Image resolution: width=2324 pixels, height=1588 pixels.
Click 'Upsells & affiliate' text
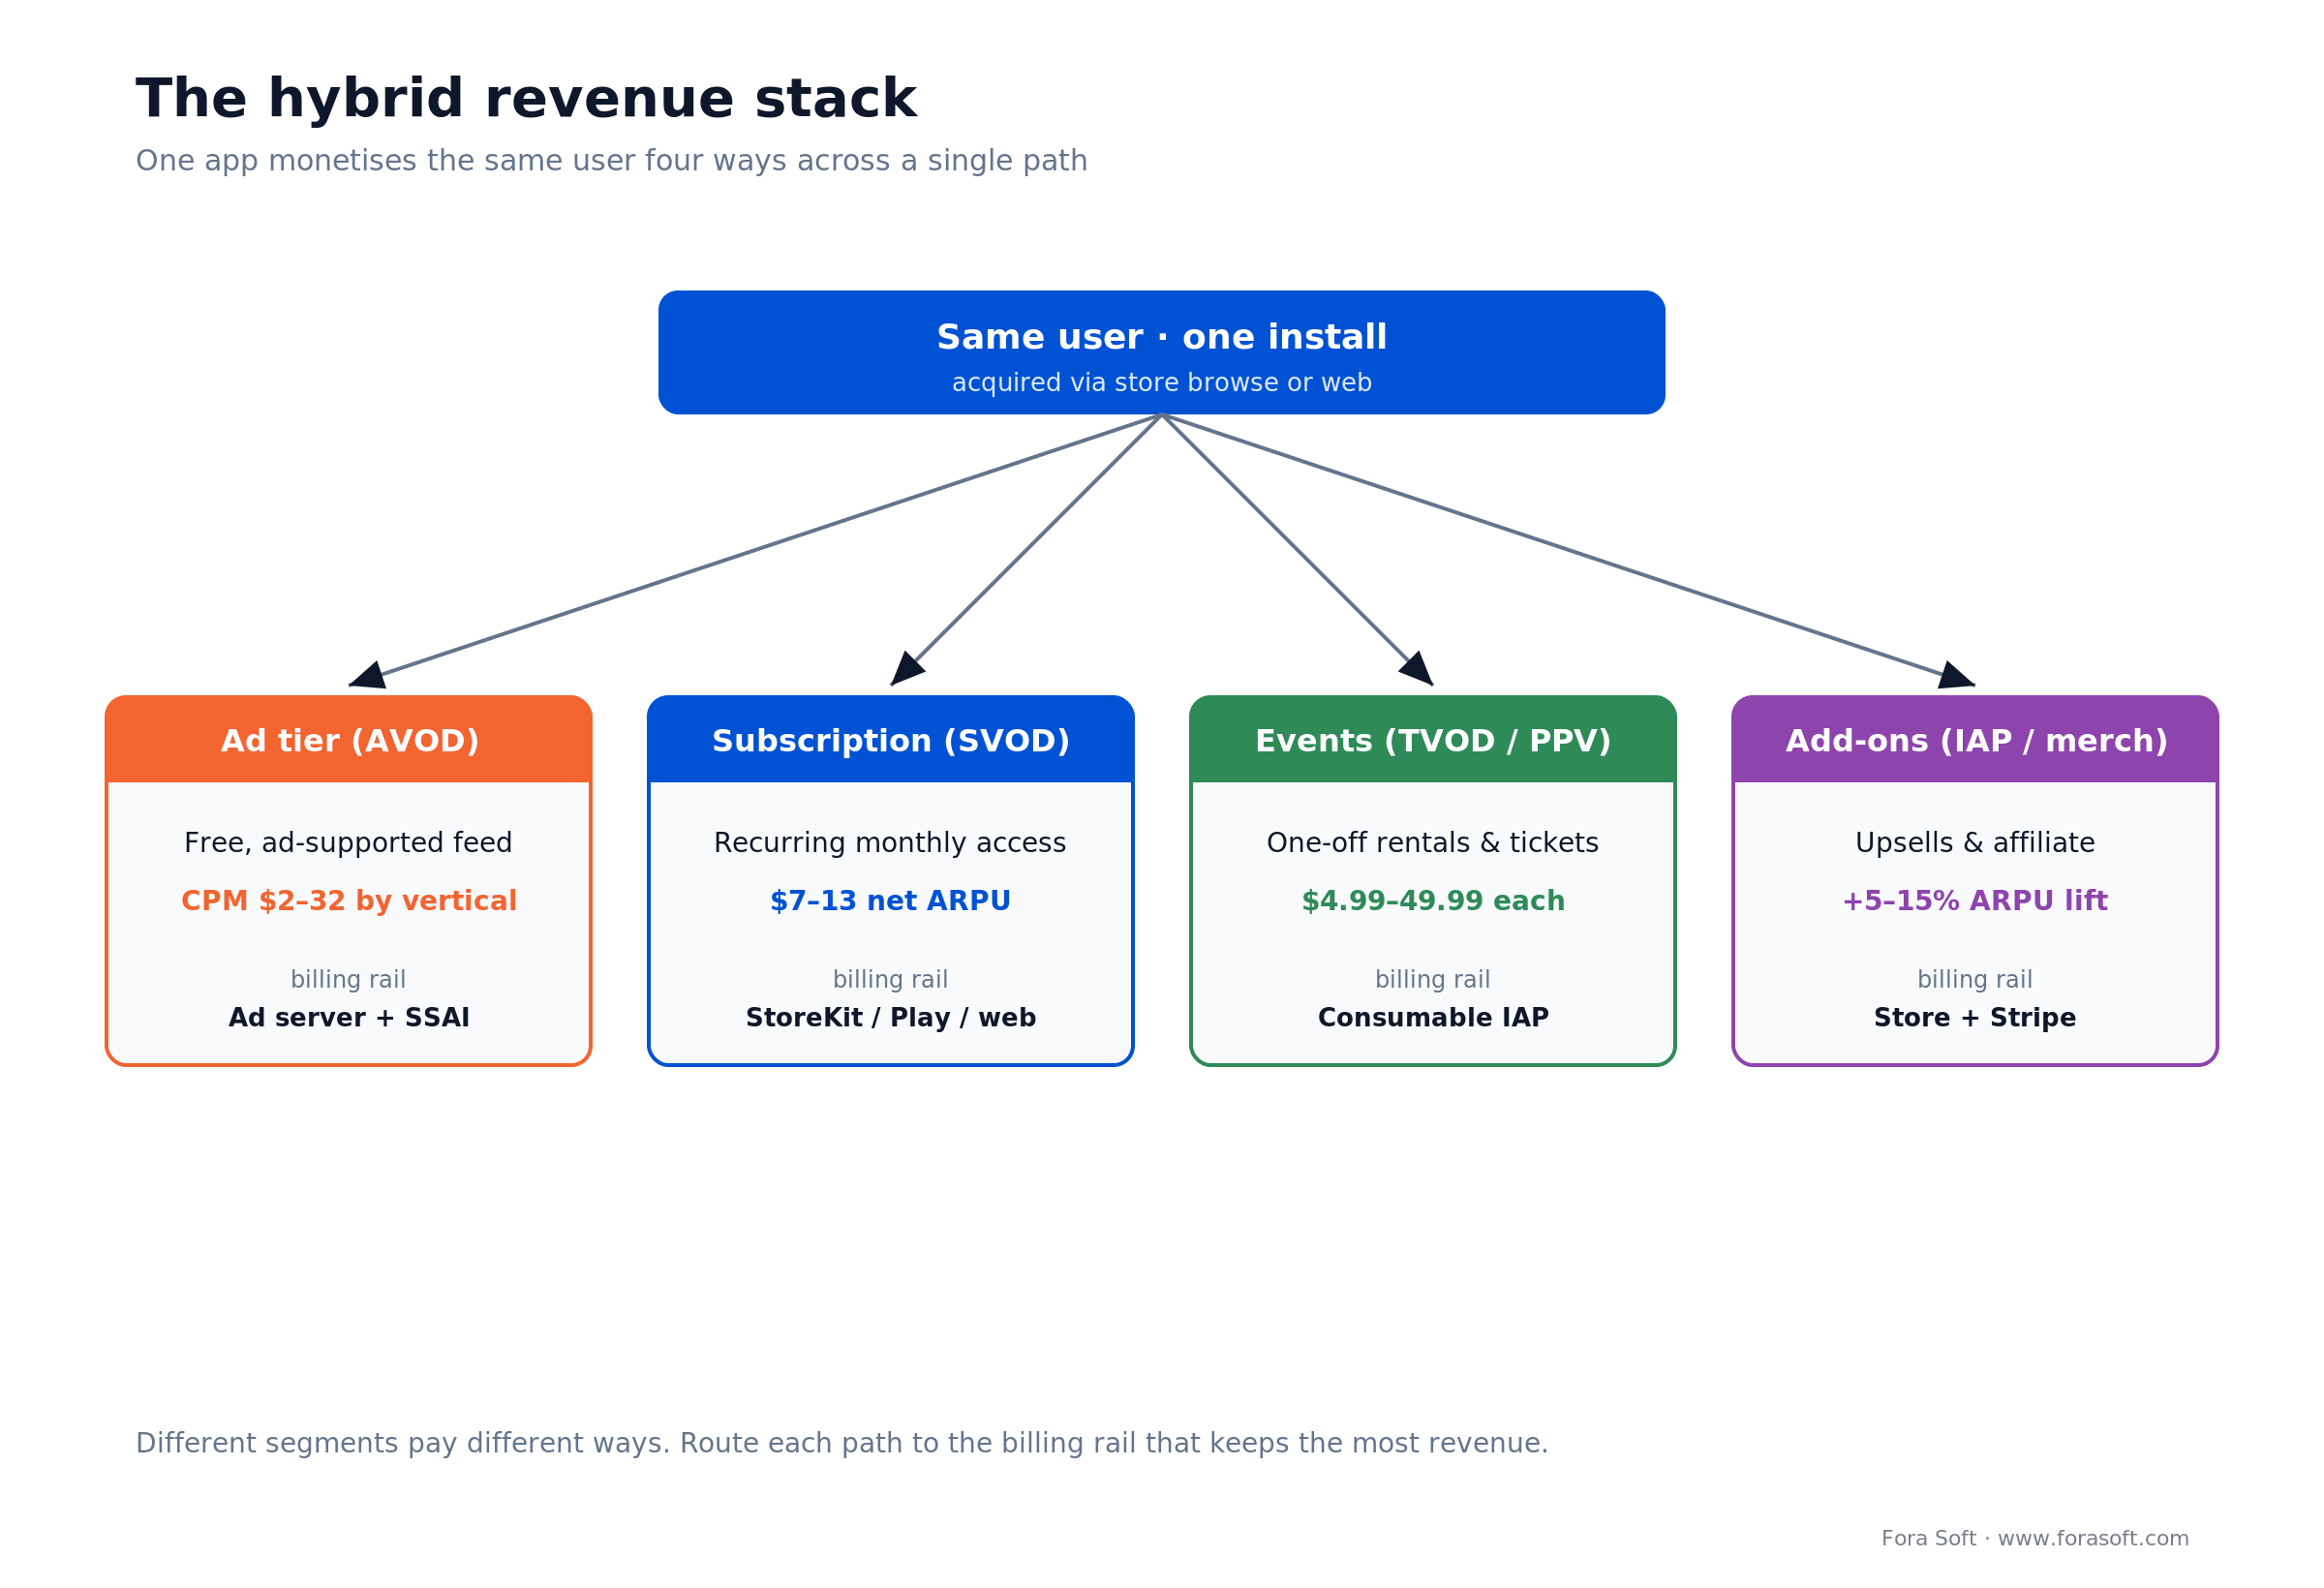coord(1975,843)
